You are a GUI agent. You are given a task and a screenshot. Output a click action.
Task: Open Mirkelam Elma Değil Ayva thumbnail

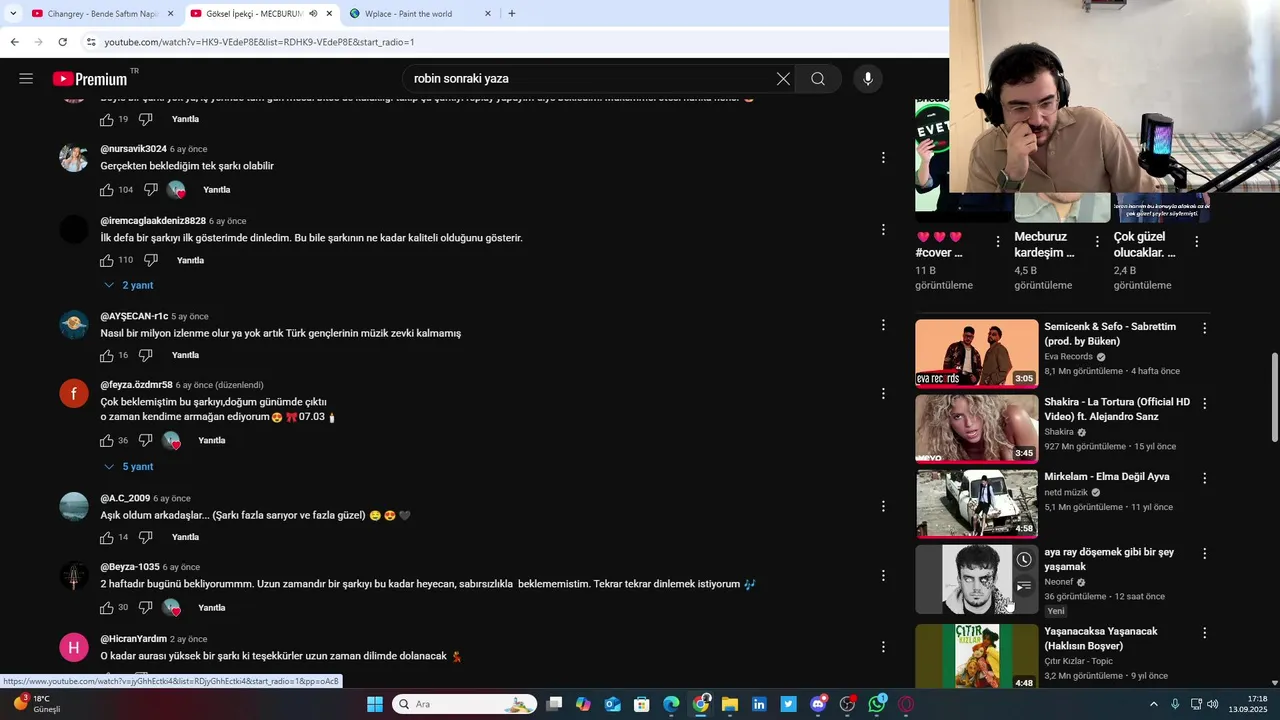(977, 503)
